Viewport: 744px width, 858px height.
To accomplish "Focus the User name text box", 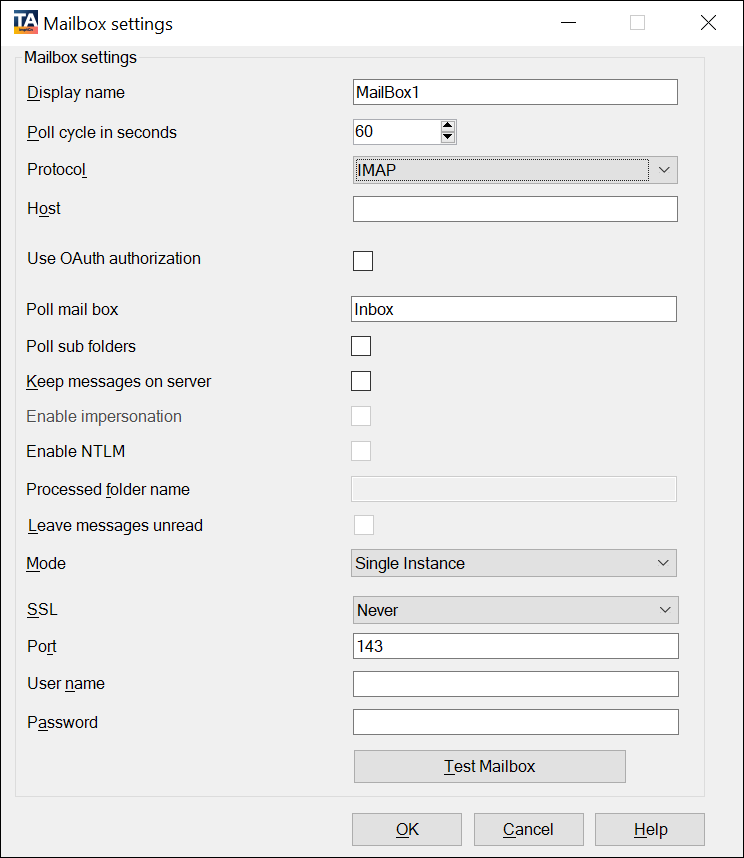I will (515, 684).
